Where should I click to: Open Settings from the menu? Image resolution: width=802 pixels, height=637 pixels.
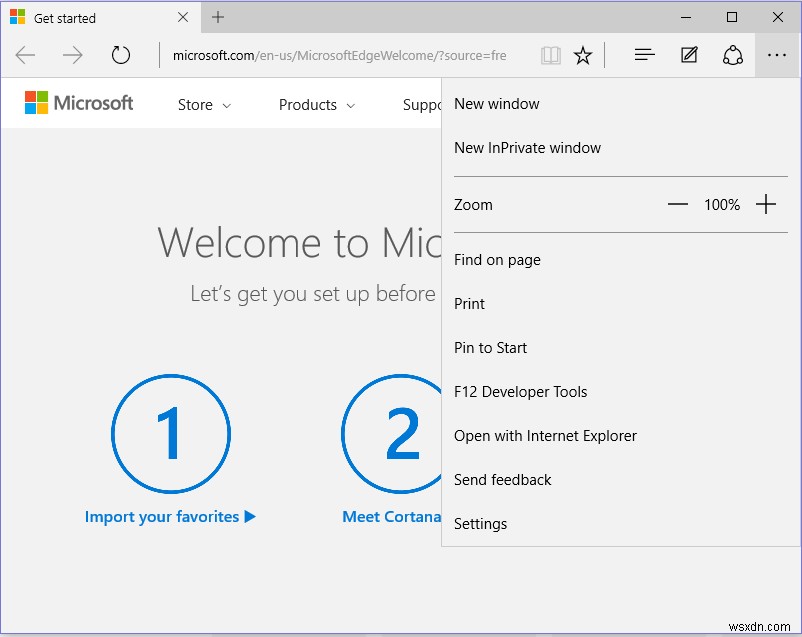(x=480, y=523)
